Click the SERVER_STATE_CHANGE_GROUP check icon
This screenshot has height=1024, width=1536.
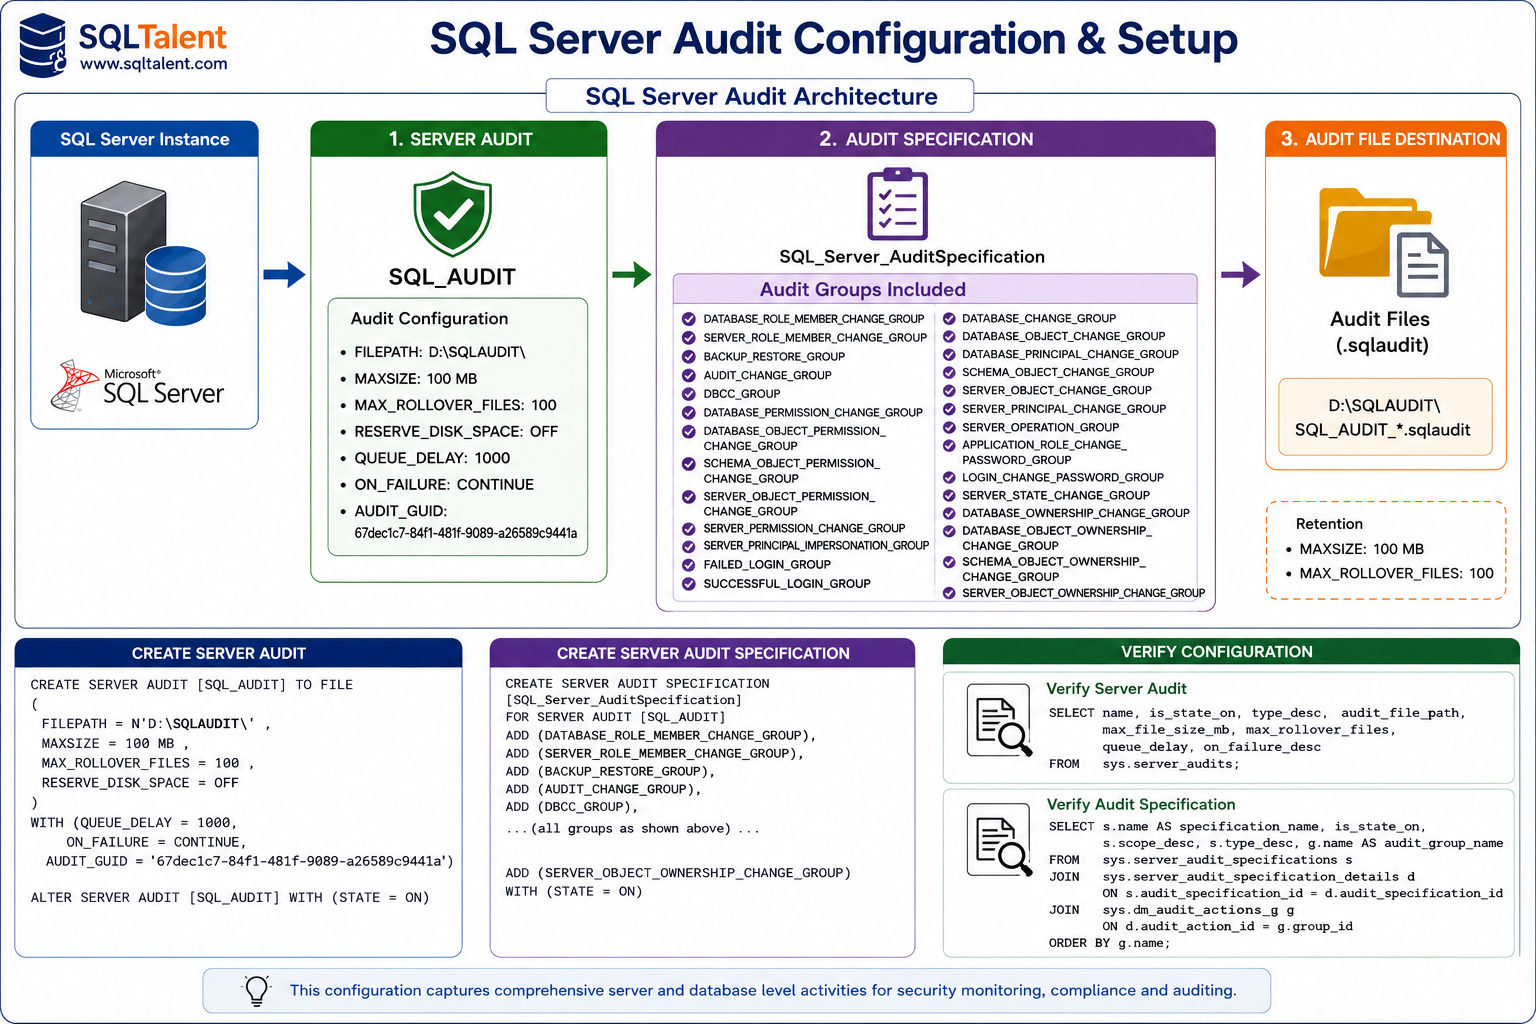click(949, 495)
